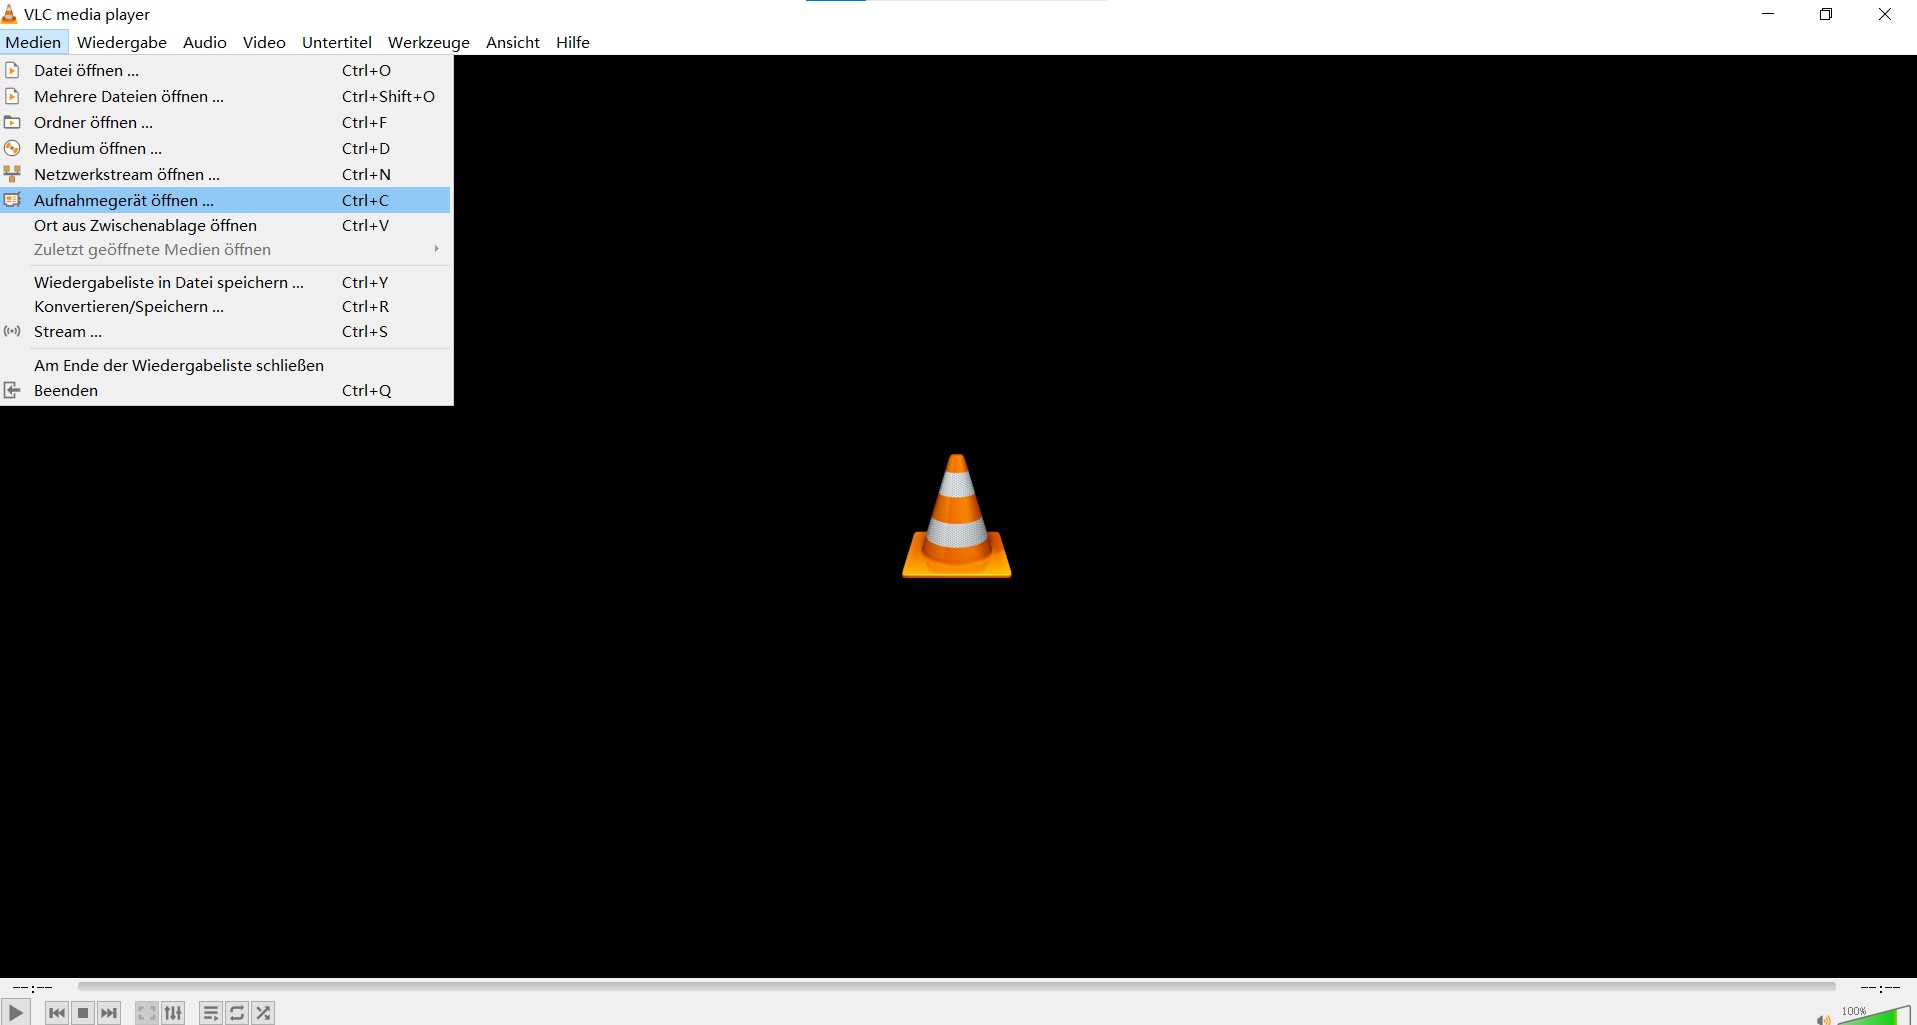This screenshot has height=1025, width=1917.
Task: Choose Beenden to quit VLC
Action: [226, 390]
